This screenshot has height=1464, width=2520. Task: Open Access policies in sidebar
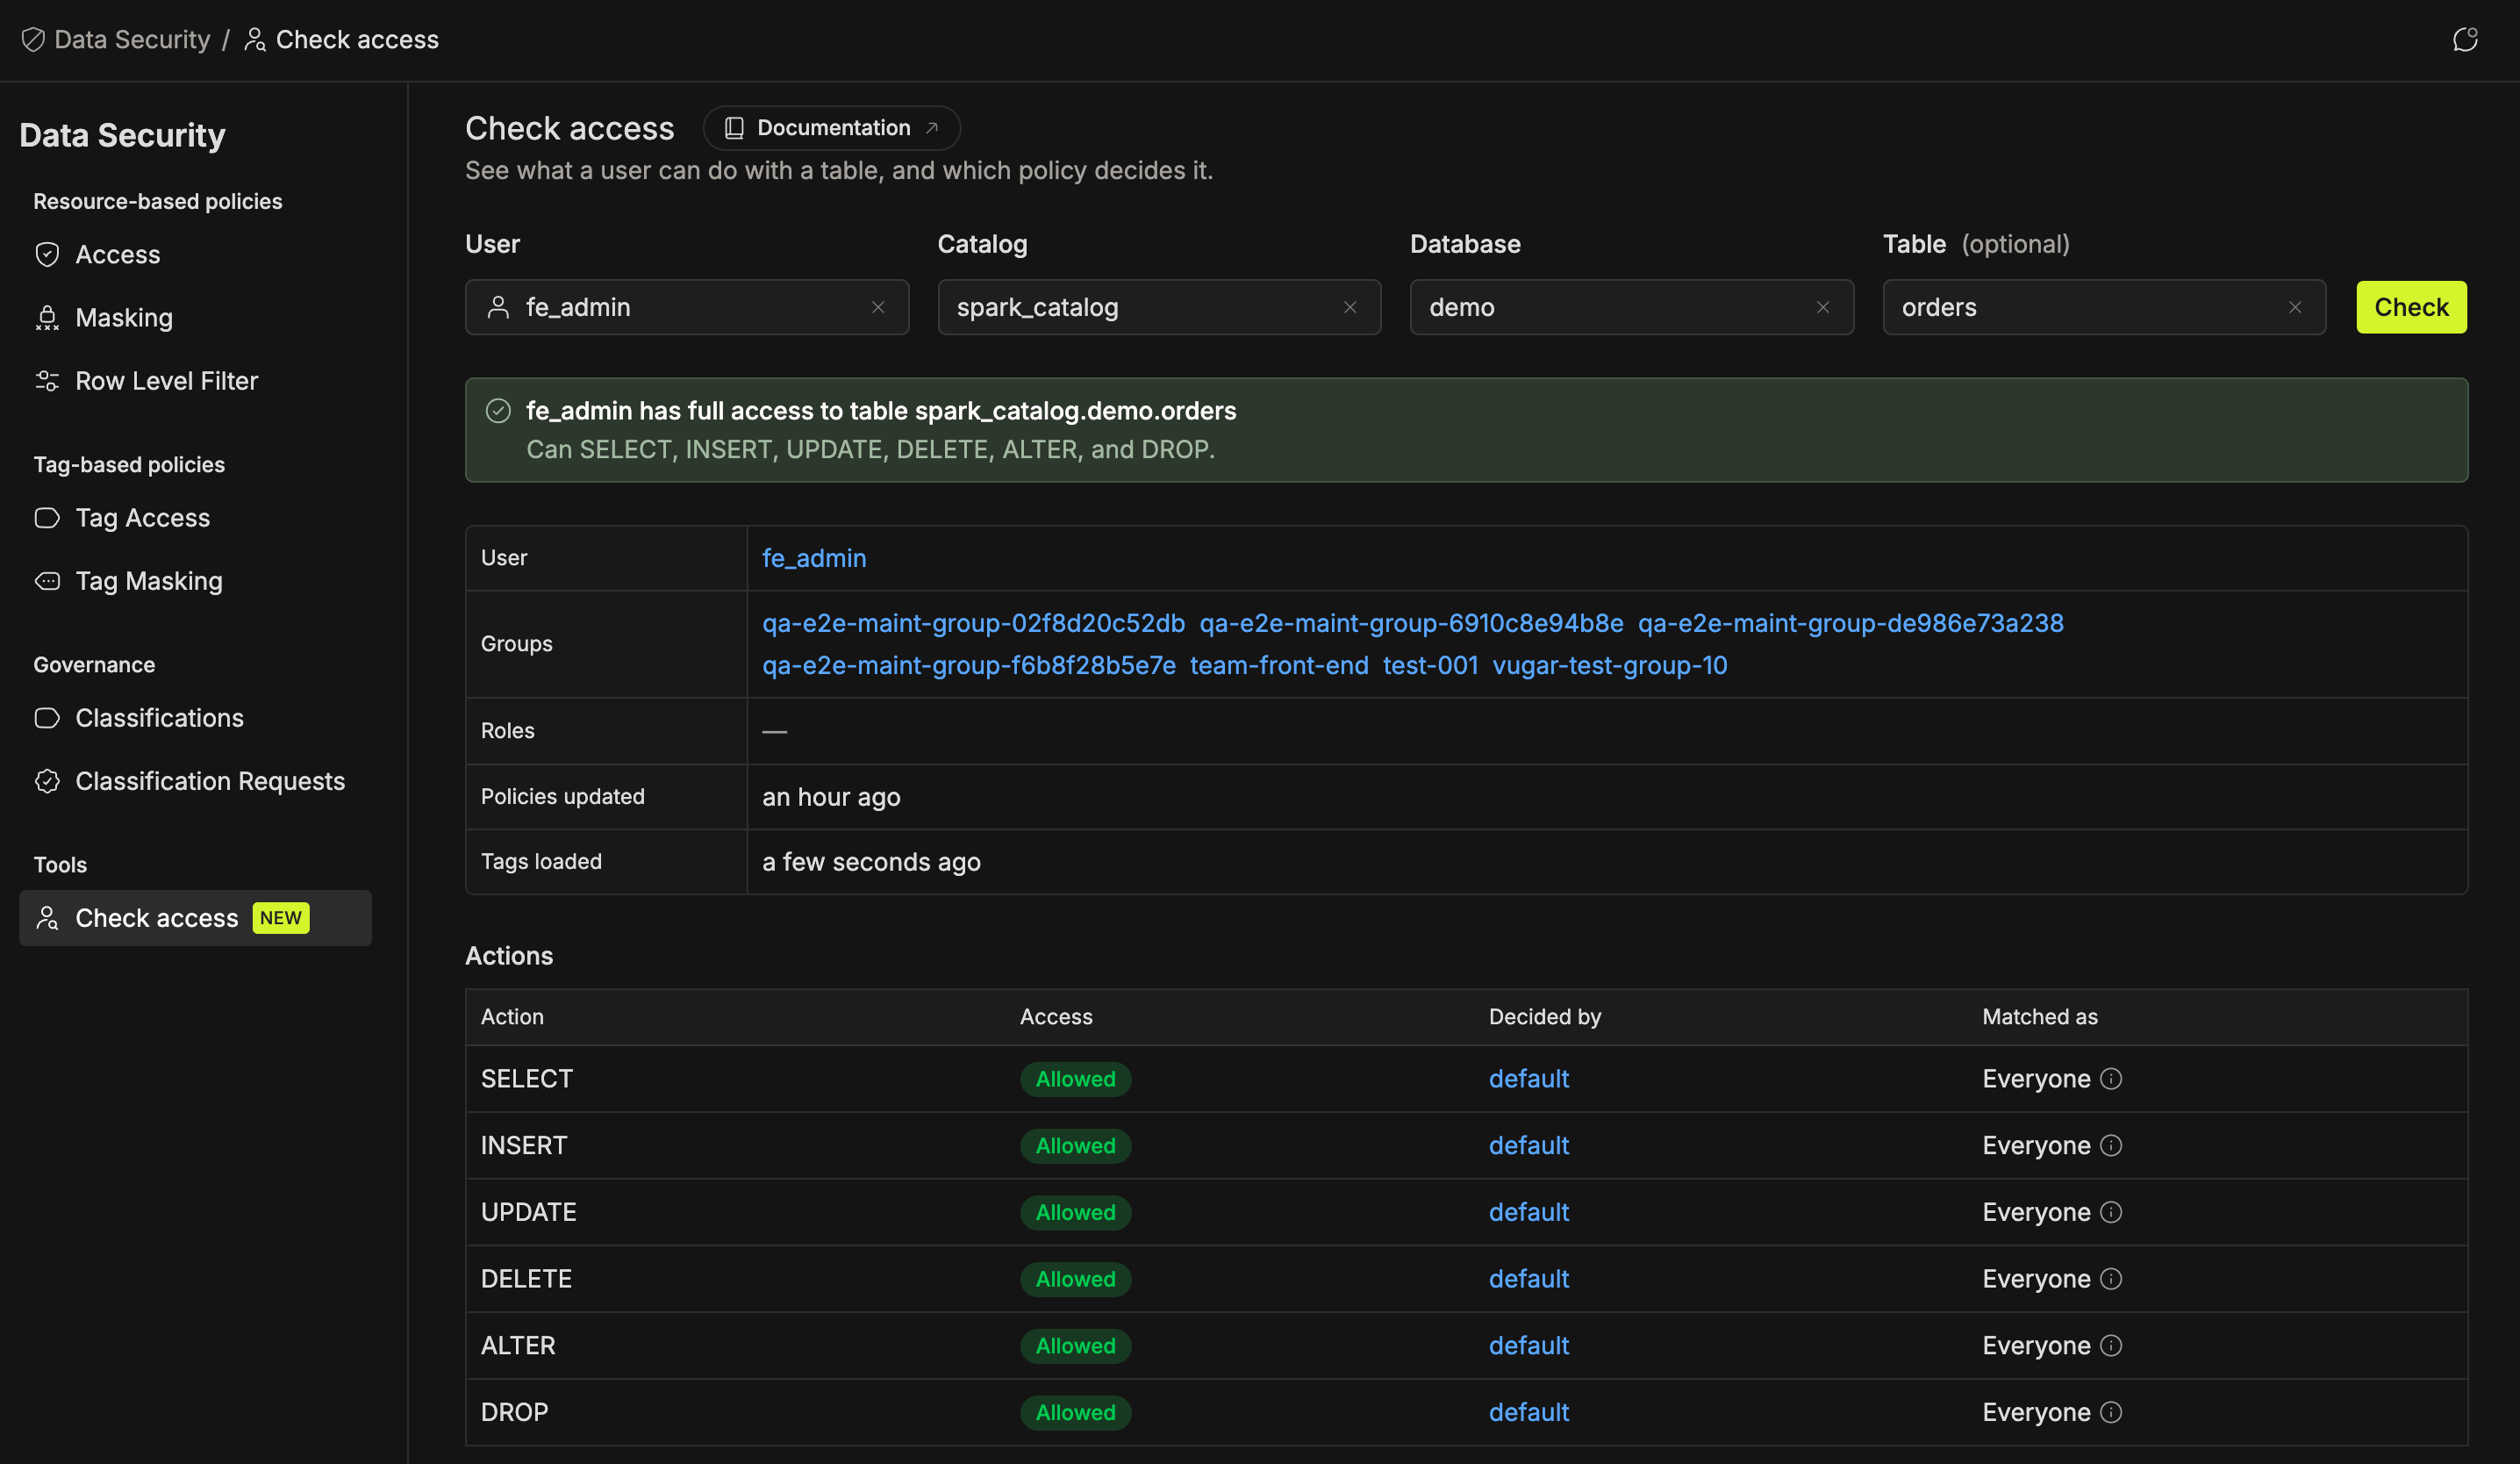195,255
